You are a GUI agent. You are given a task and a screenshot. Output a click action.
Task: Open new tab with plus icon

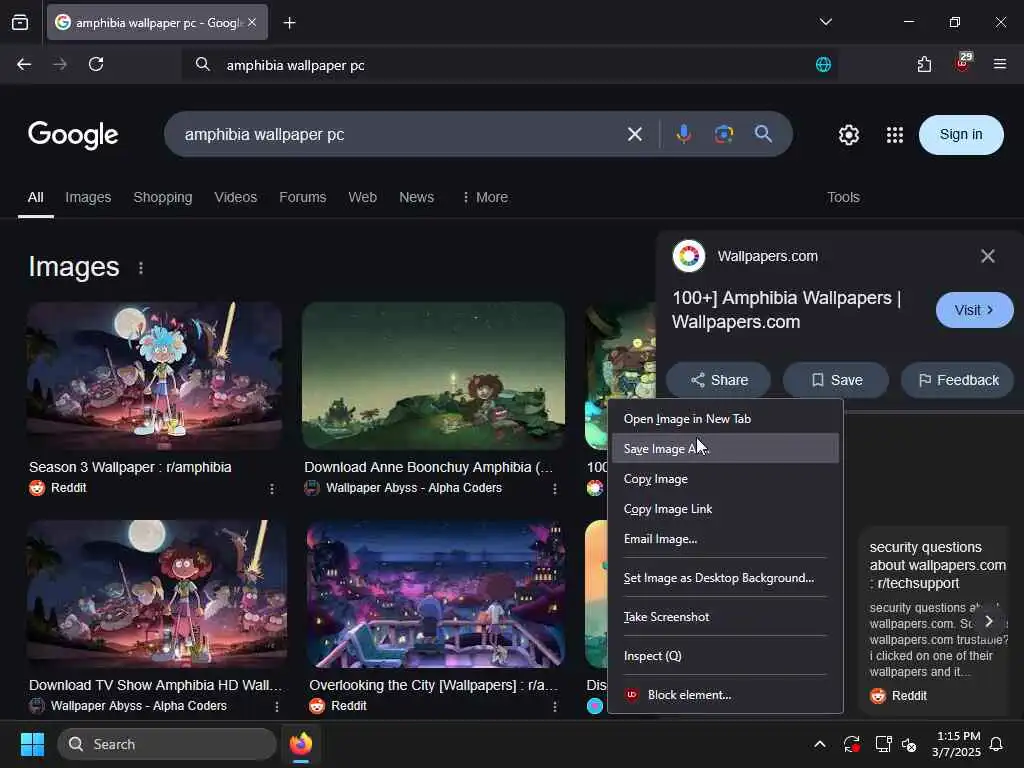[289, 23]
